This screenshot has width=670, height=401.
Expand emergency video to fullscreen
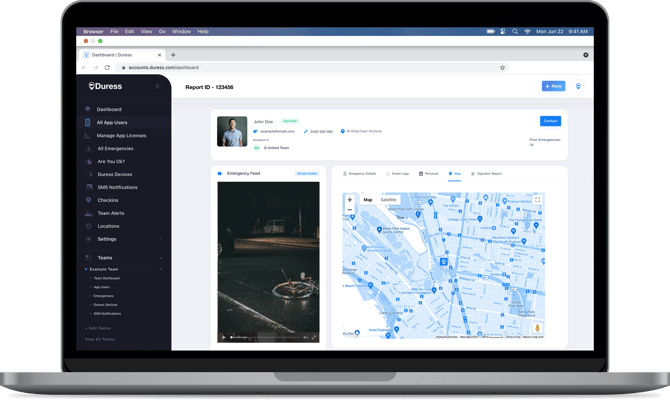[314, 337]
